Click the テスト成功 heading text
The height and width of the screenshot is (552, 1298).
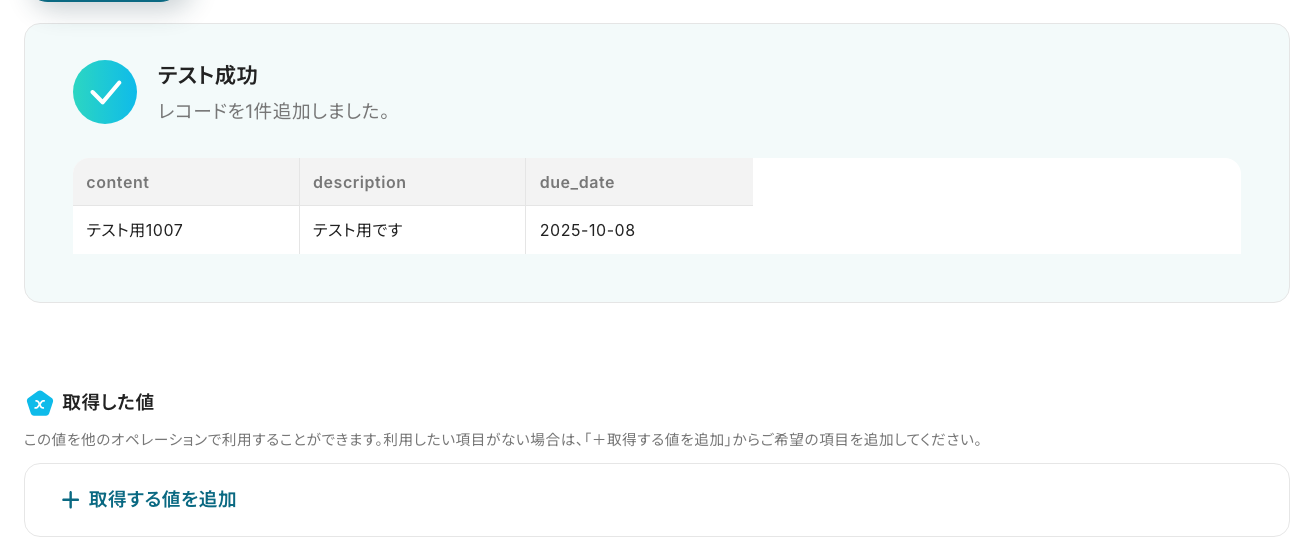[207, 75]
